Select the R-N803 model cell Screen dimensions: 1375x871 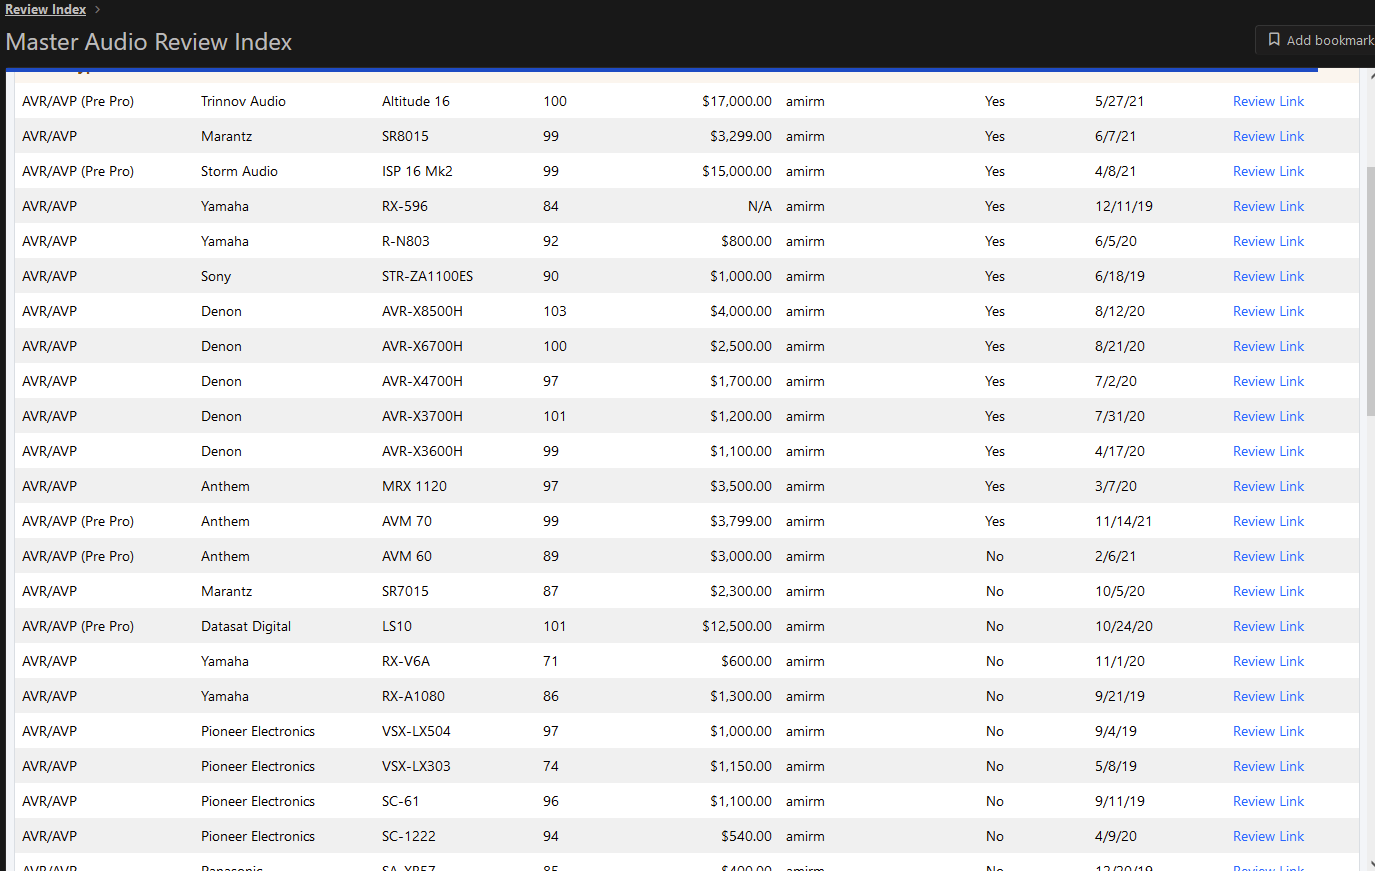coord(406,241)
